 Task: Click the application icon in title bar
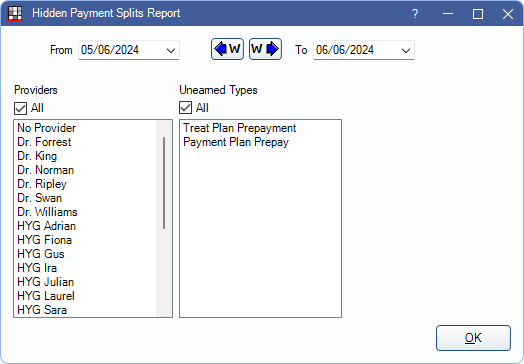(x=14, y=13)
